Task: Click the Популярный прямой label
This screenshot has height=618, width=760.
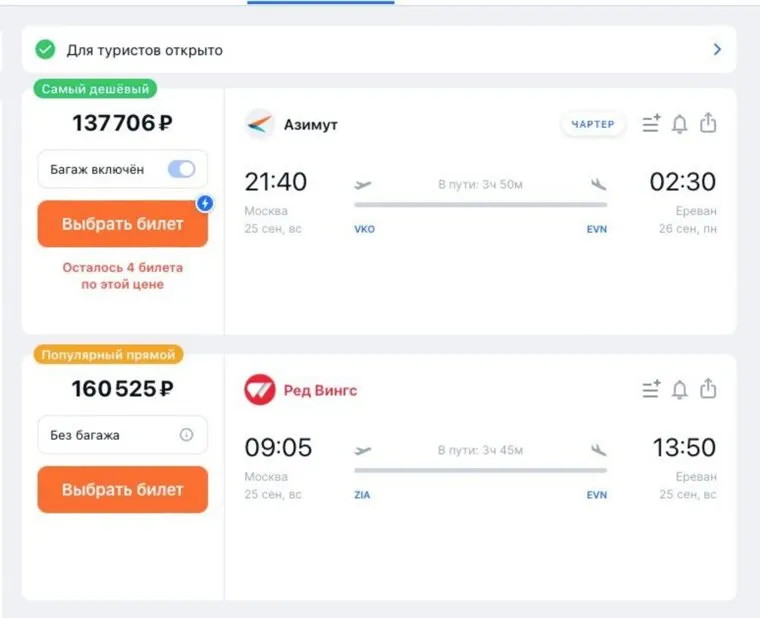Action: 108,354
